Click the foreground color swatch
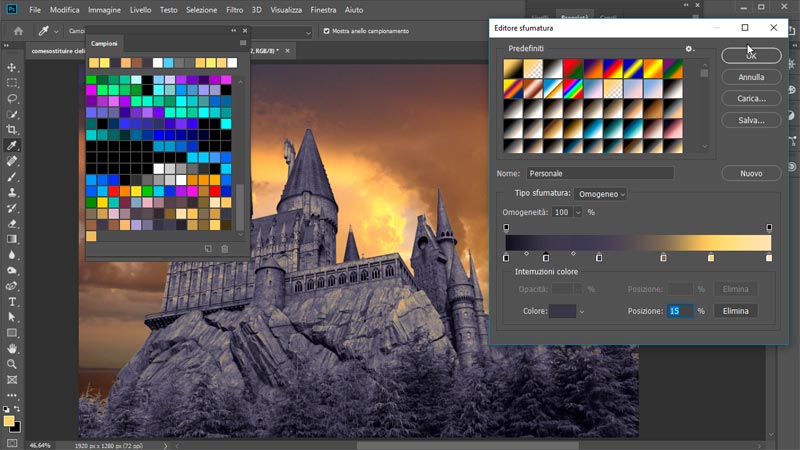Viewport: 800px width, 450px height. 9,421
